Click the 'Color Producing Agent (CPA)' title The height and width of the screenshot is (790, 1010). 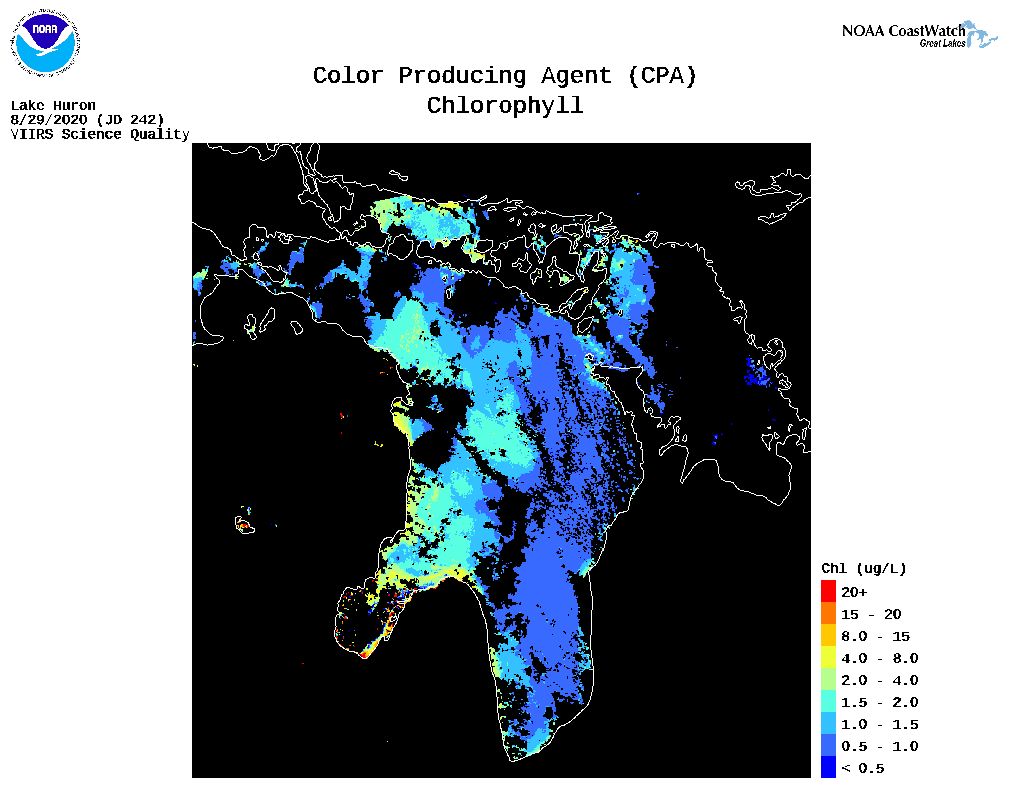click(x=505, y=75)
